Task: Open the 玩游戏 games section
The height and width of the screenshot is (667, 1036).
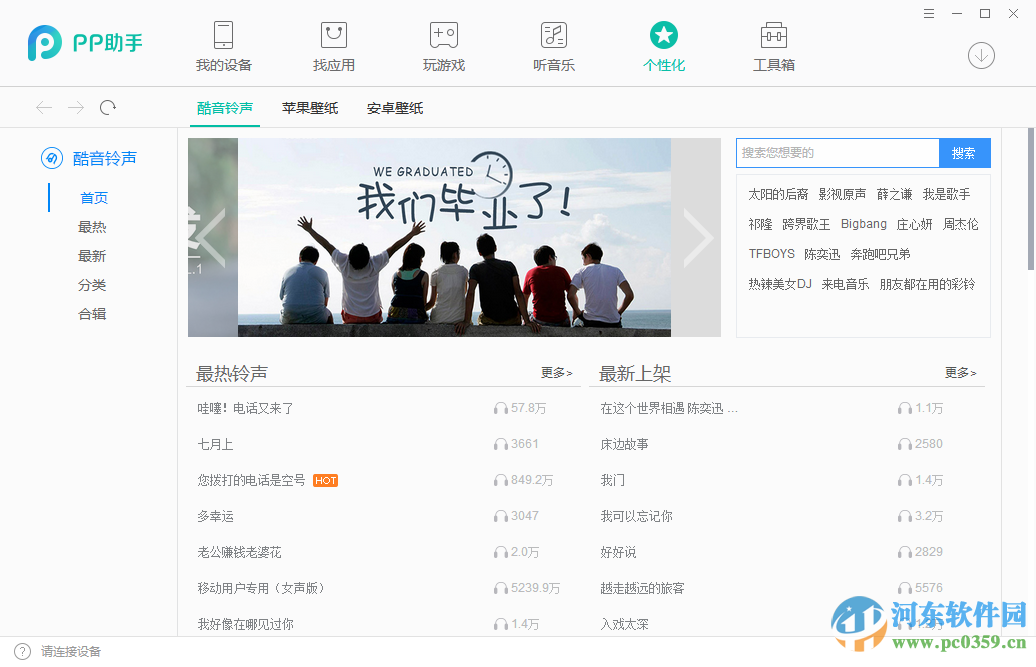Action: 443,43
